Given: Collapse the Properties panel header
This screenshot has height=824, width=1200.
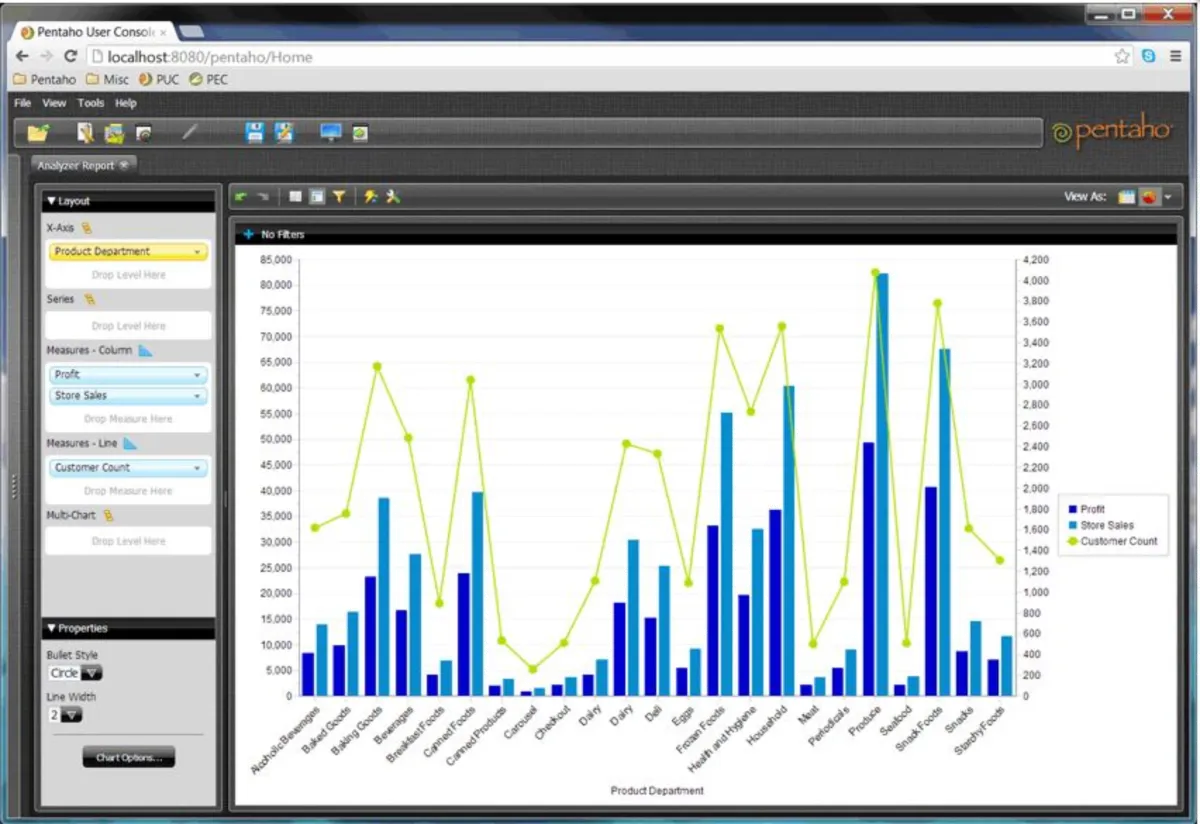Looking at the screenshot, I should click(128, 628).
